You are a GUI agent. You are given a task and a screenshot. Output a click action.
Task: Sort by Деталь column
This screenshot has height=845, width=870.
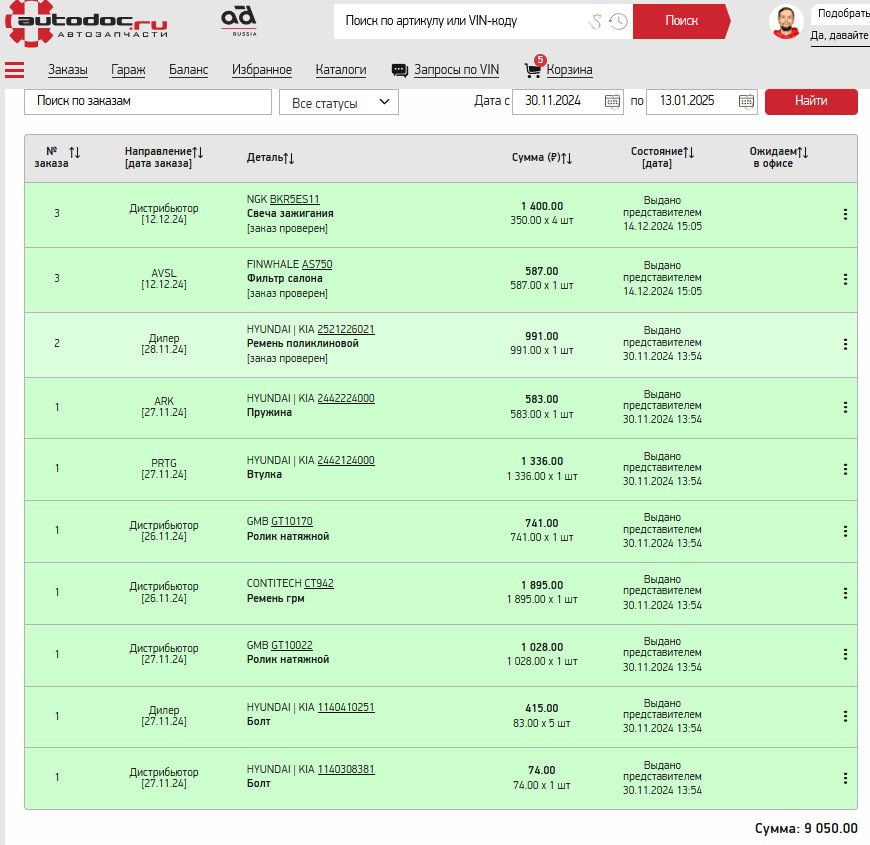click(x=289, y=158)
